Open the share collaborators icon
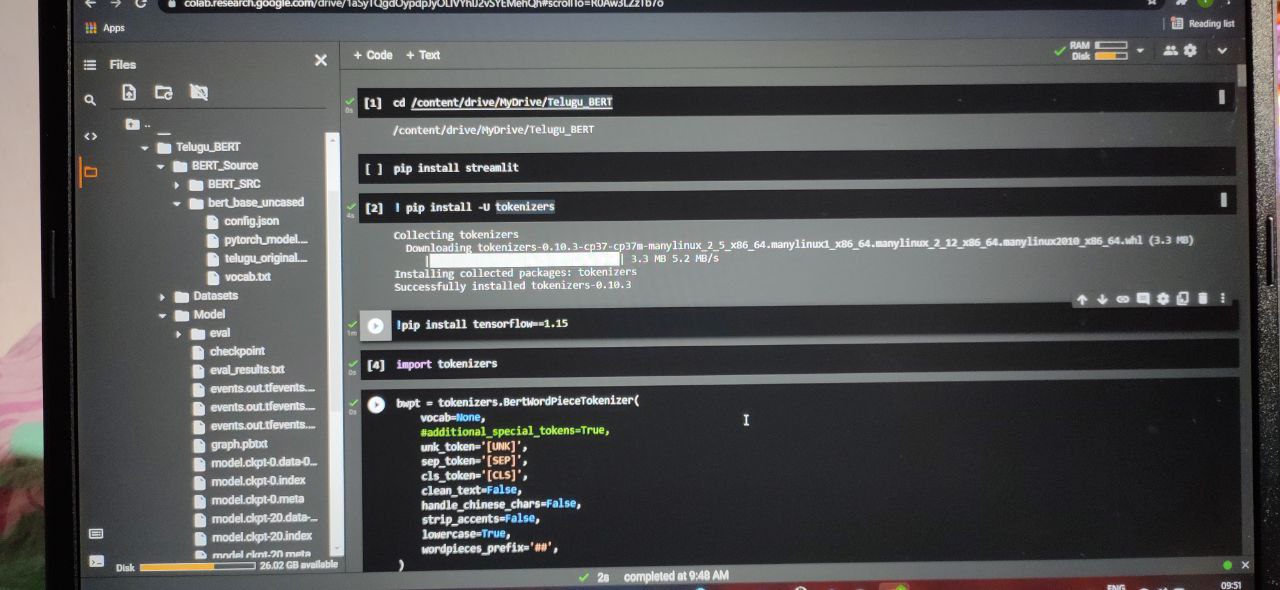 click(x=1169, y=50)
